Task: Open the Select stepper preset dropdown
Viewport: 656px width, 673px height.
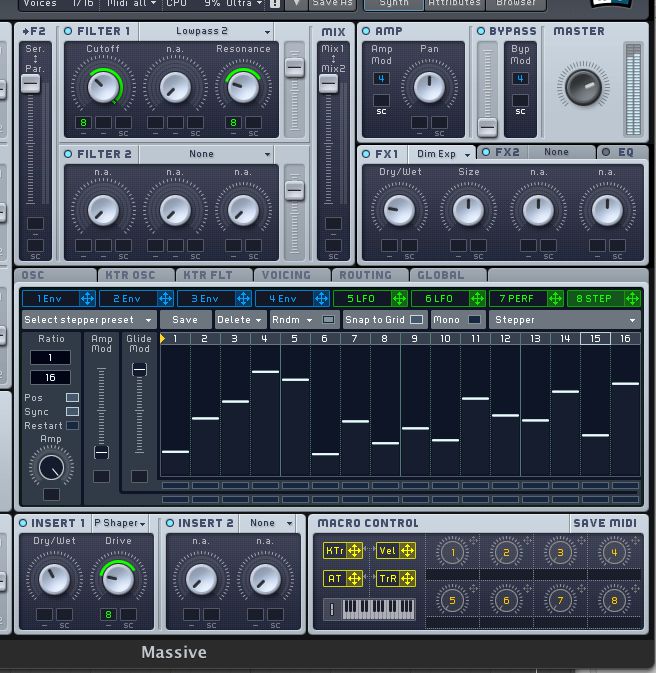Action: click(89, 320)
